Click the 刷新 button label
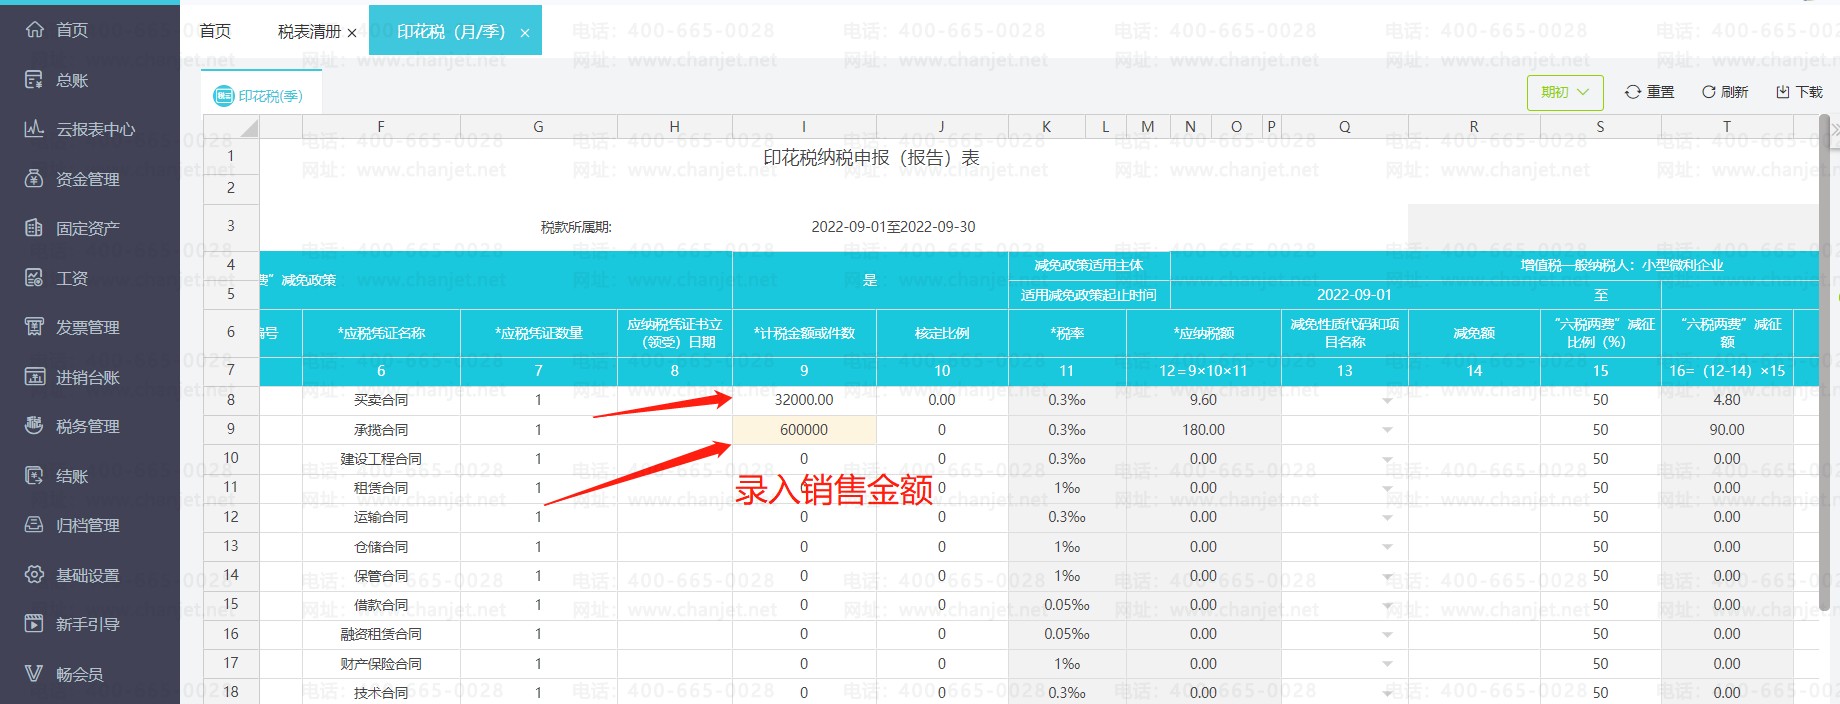 tap(1734, 92)
